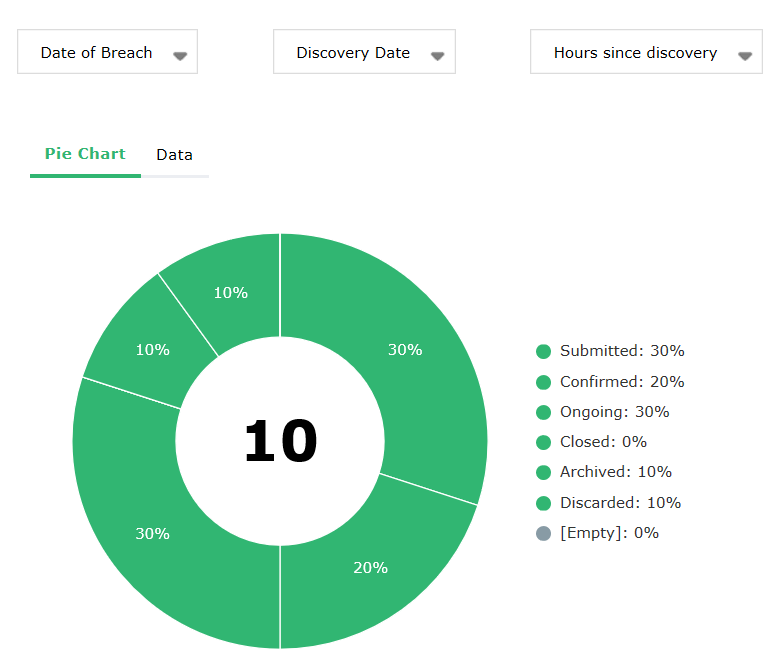Select the Discarded 10% pie slice
780x668 pixels.
coord(231,292)
